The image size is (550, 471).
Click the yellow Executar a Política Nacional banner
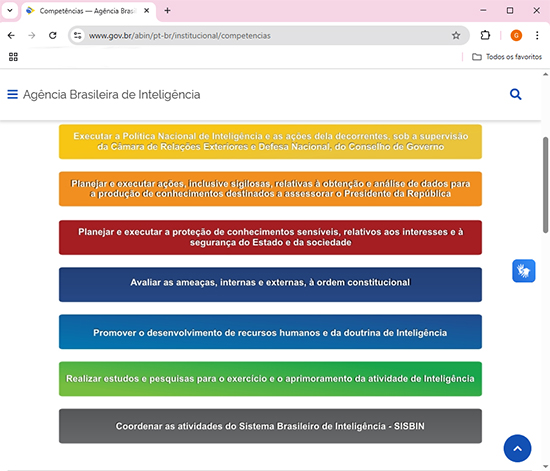[270, 142]
